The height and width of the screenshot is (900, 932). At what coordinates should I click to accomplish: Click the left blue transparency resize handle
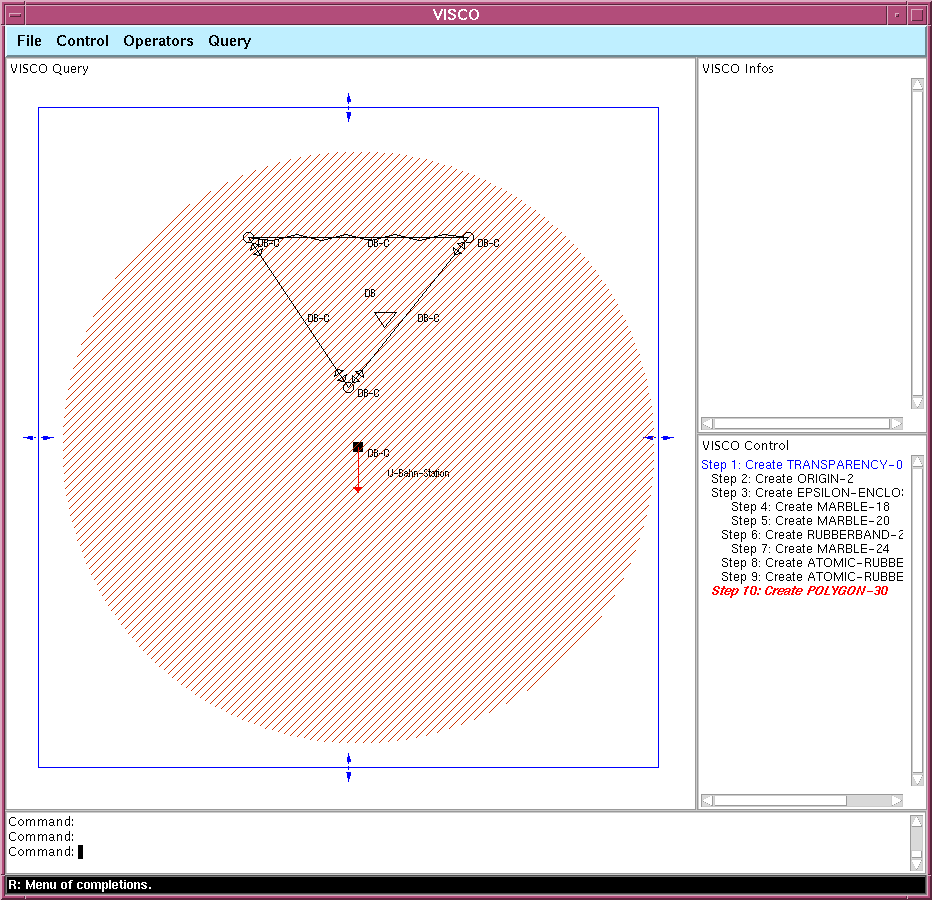pos(39,438)
